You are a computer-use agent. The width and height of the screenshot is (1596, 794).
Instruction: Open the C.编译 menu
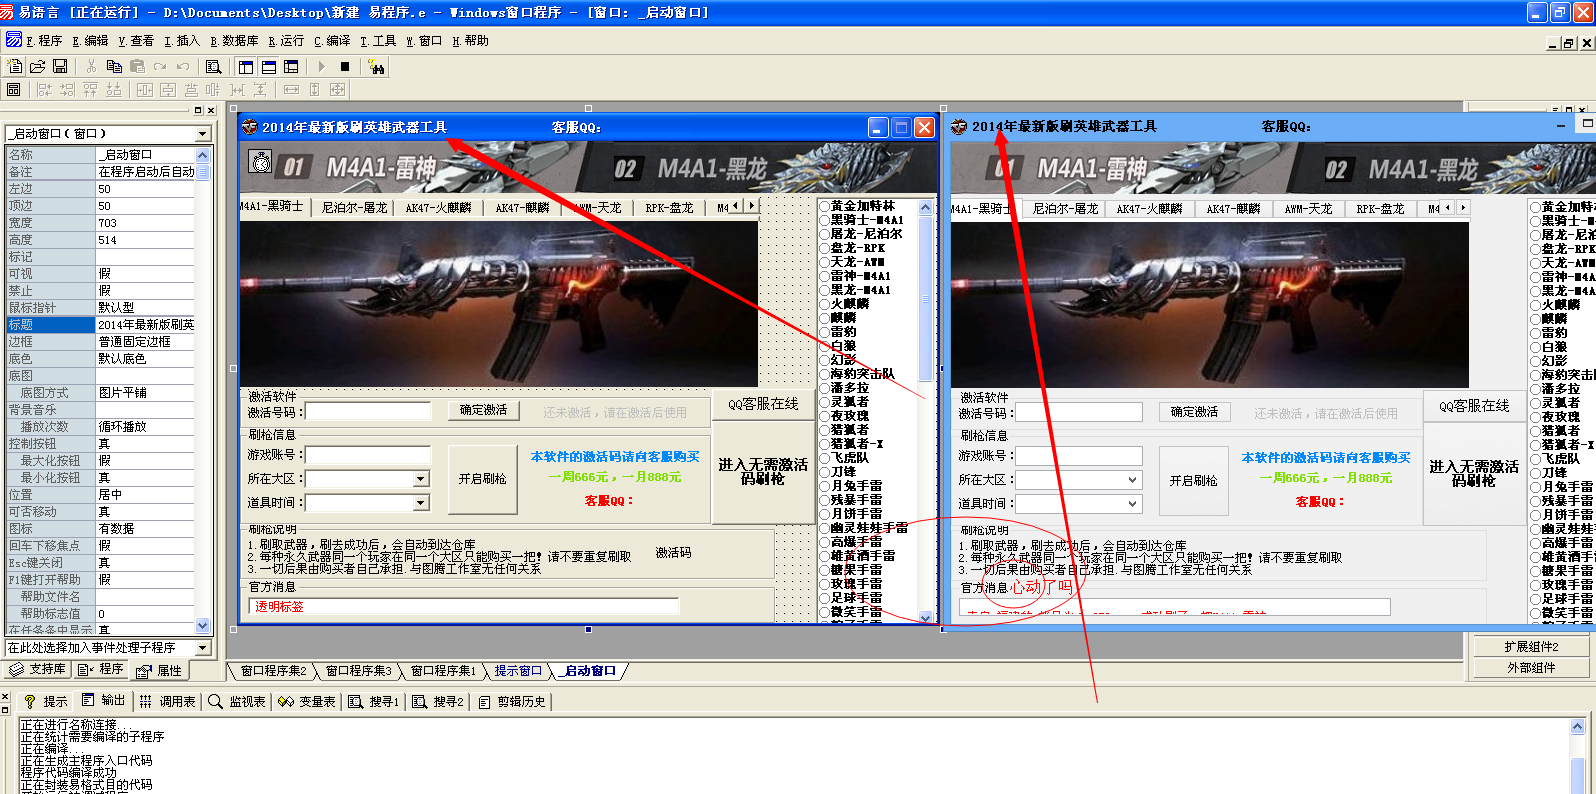coord(332,41)
